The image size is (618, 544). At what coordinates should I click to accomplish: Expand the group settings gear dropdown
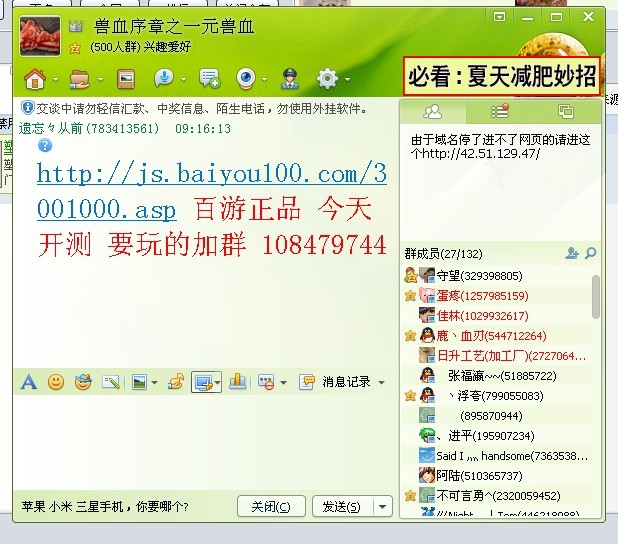coord(347,79)
